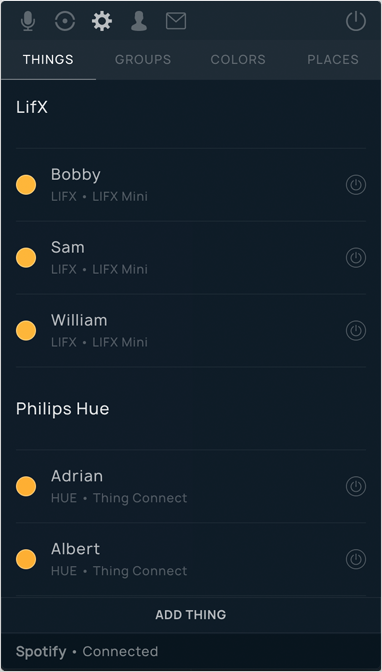382x672 pixels.
Task: Click the microphone icon in top bar
Action: (28, 21)
